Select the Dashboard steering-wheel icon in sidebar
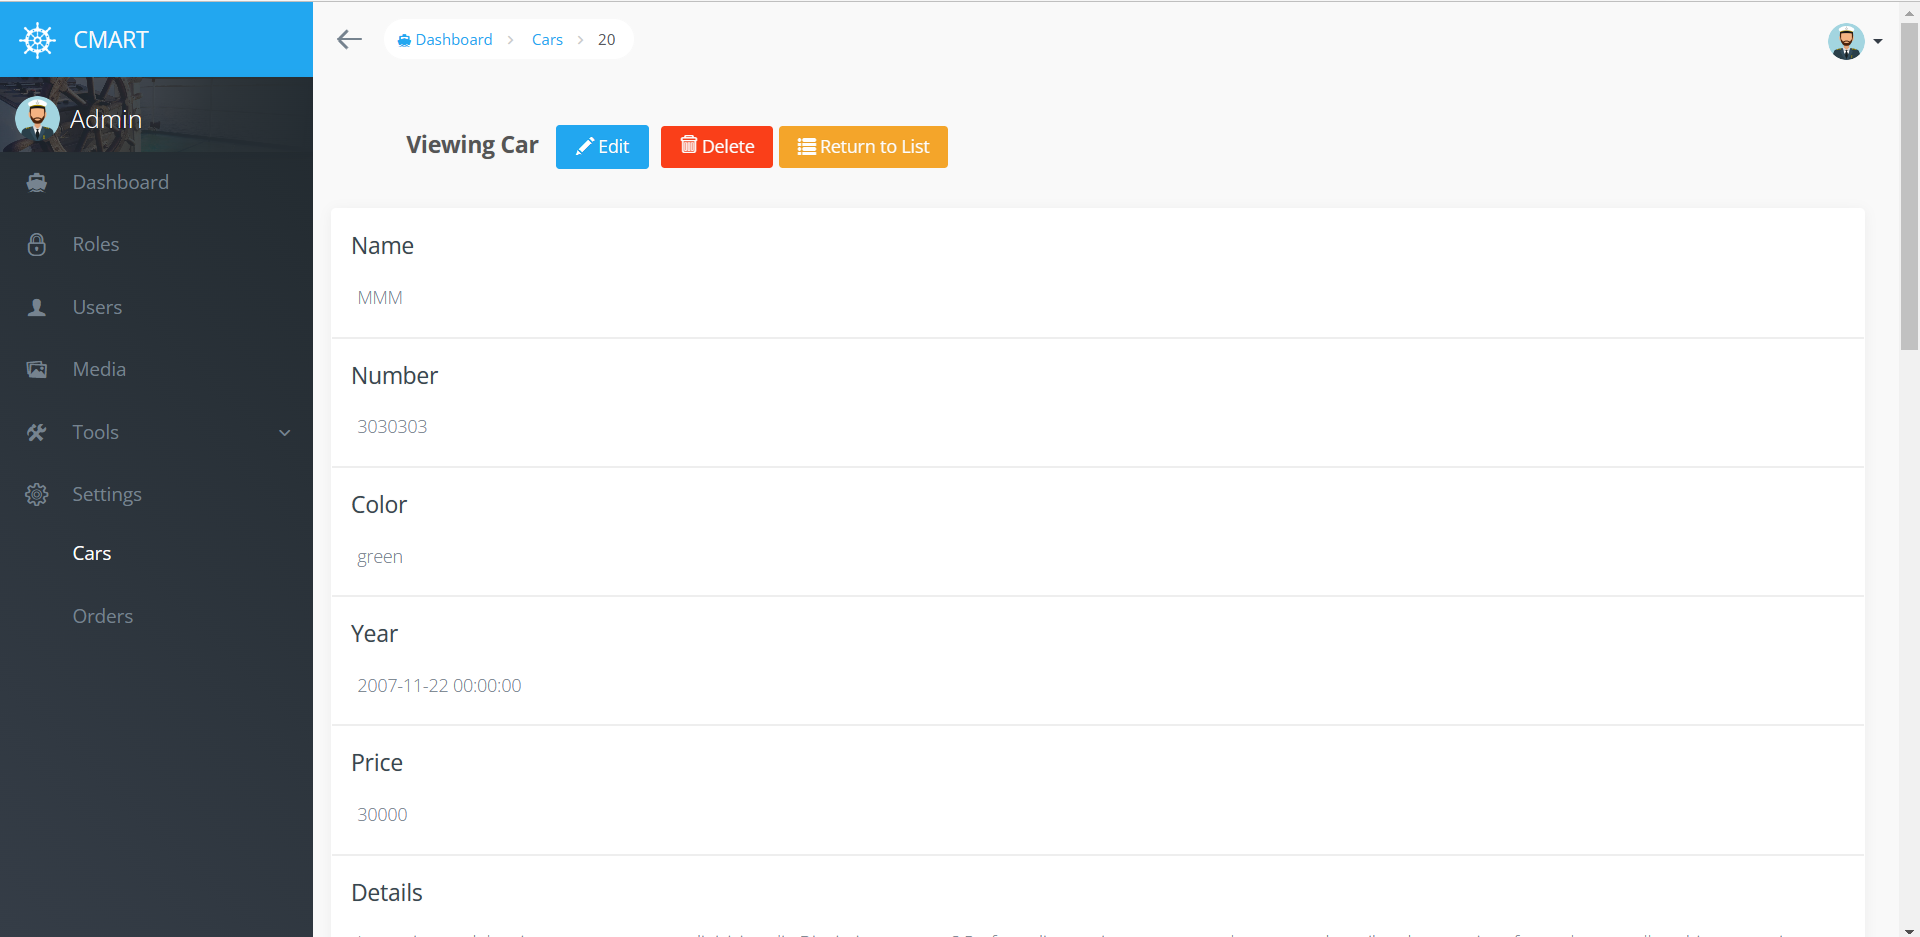Viewport: 1920px width, 937px height. pos(37,182)
